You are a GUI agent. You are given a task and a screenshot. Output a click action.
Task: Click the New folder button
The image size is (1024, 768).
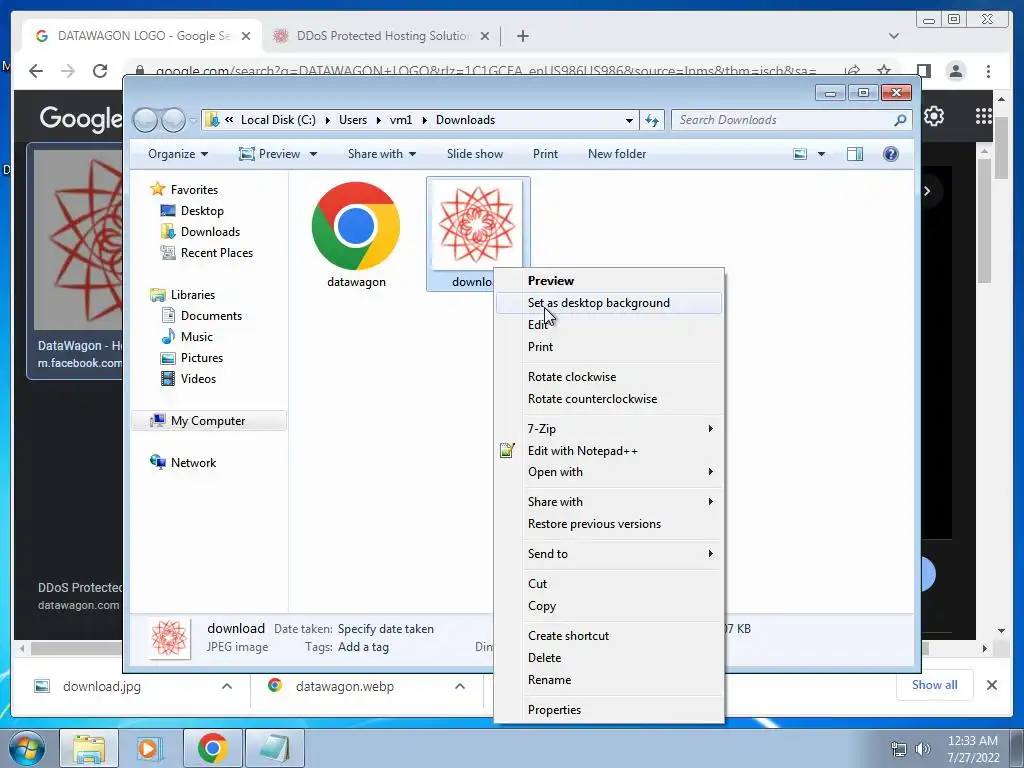pos(616,154)
